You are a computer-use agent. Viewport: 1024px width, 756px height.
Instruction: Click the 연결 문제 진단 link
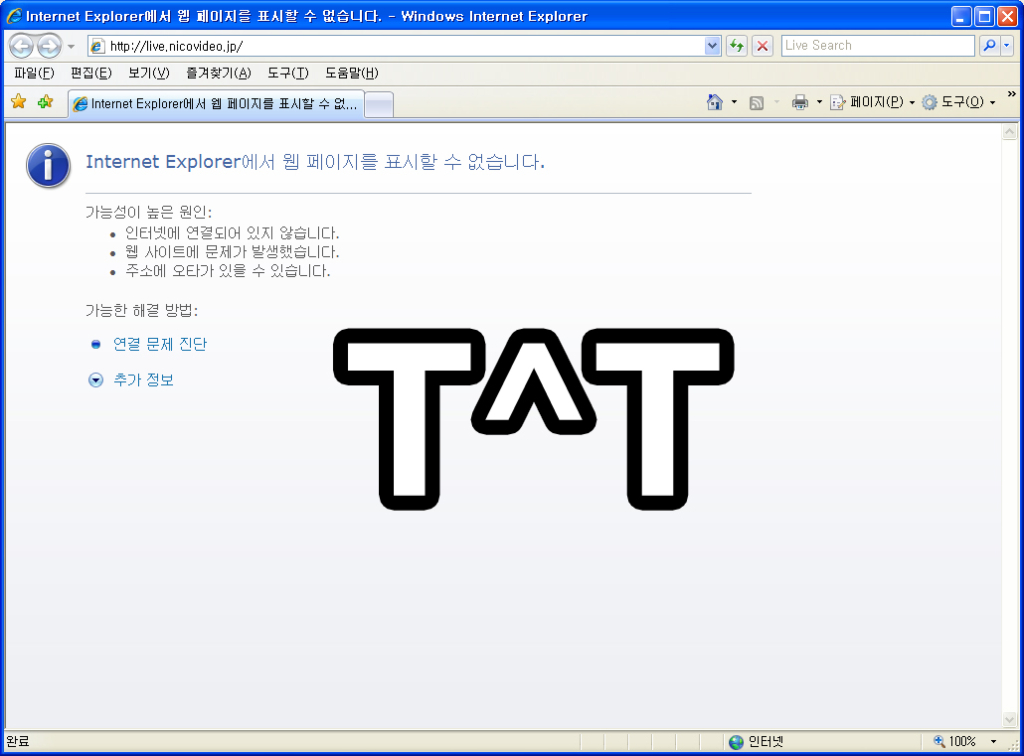click(159, 344)
